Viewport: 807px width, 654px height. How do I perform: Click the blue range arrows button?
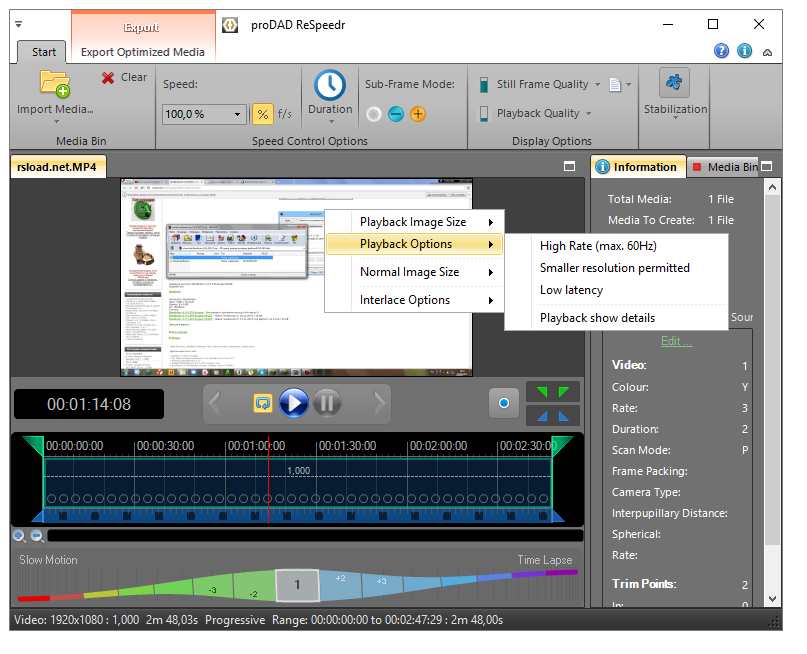point(553,416)
